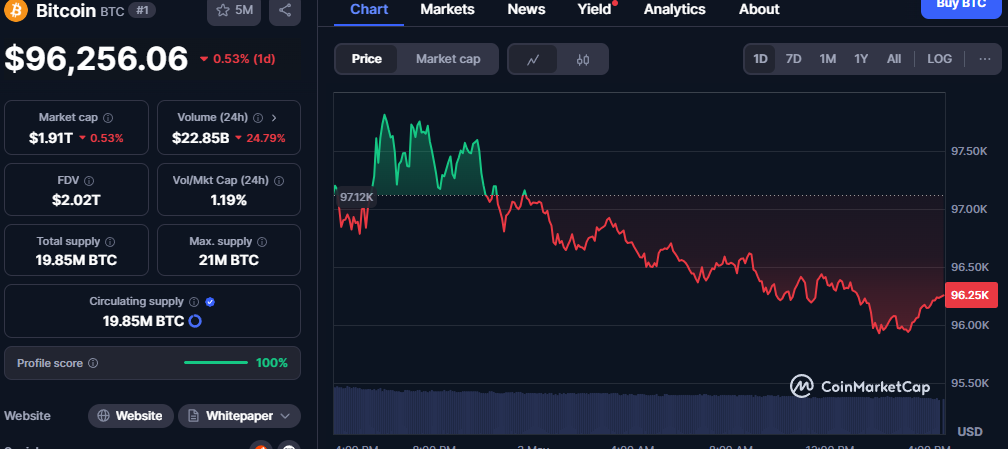This screenshot has width=1008, height=449.
Task: Show Total supply info icon
Action: tap(110, 242)
